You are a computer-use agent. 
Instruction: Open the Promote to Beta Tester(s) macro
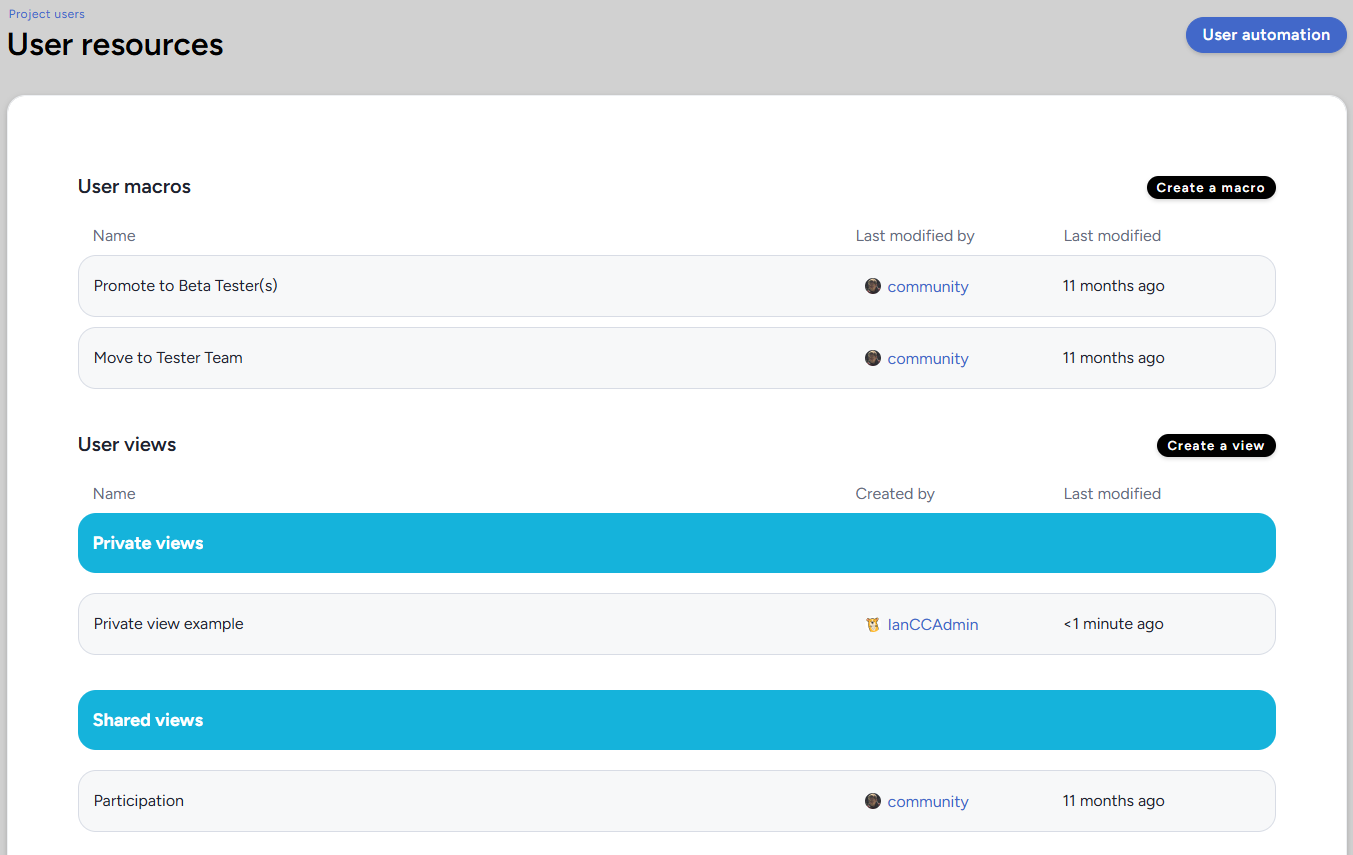point(186,286)
